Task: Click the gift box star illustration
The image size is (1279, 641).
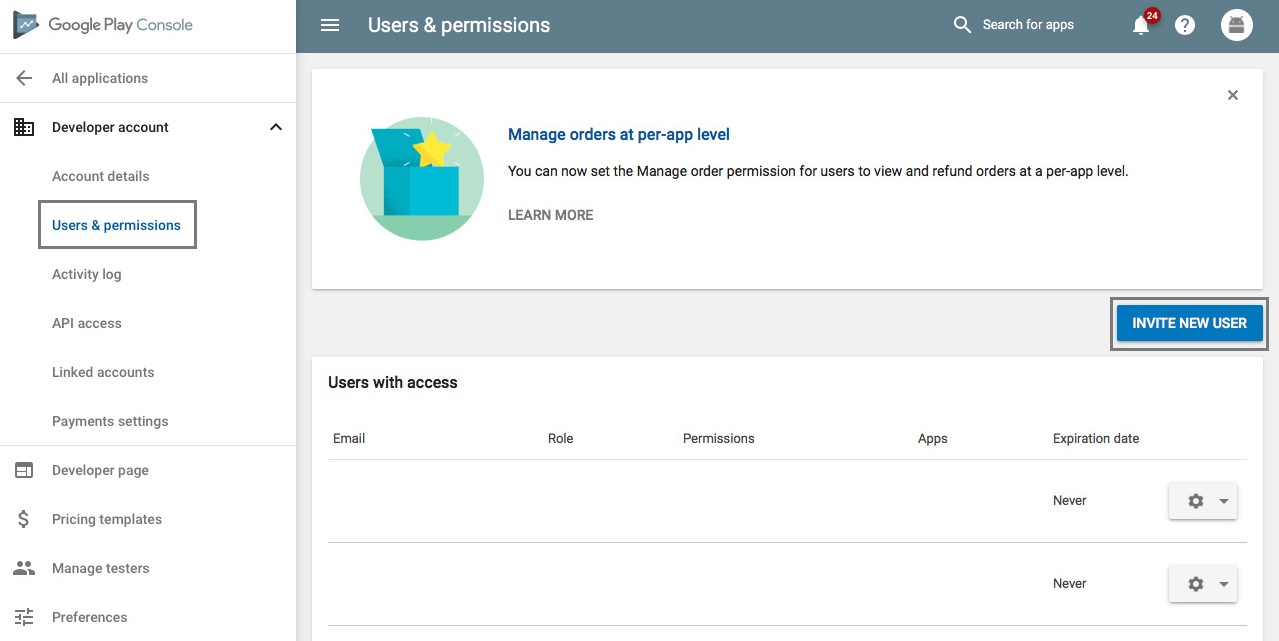Action: (422, 177)
